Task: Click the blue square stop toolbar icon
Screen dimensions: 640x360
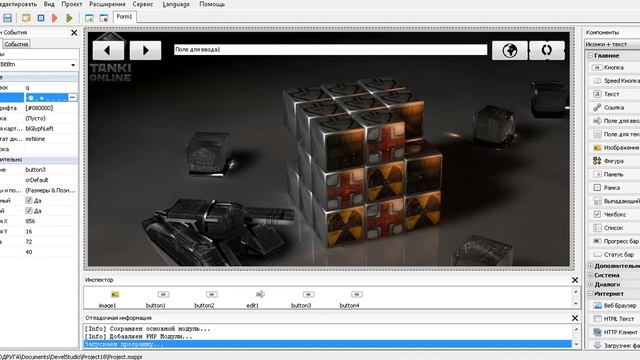Action: [41, 18]
